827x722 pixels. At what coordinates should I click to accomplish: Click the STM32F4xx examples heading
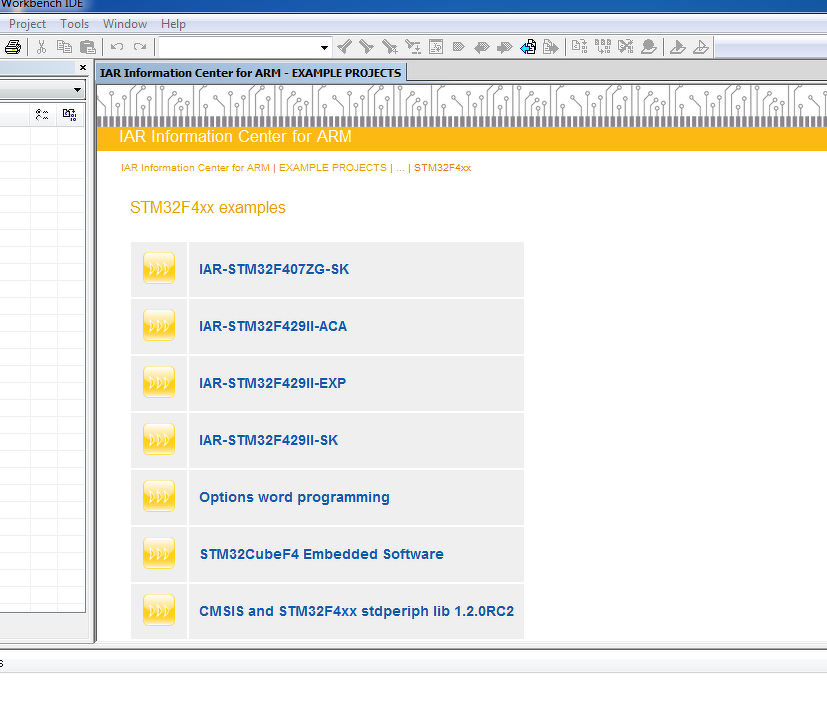pos(208,208)
